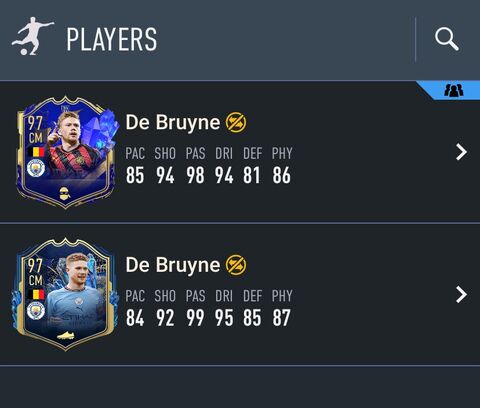Select the sky-blue-kit De Bruyne card thumbnail
480x408 pixels.
(x=65, y=295)
